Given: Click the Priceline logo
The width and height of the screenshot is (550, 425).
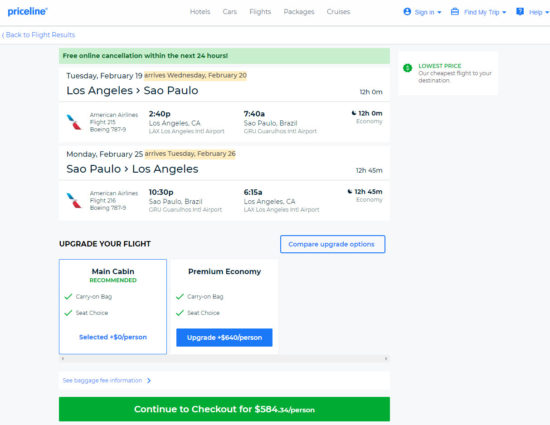Looking at the screenshot, I should pos(27,12).
